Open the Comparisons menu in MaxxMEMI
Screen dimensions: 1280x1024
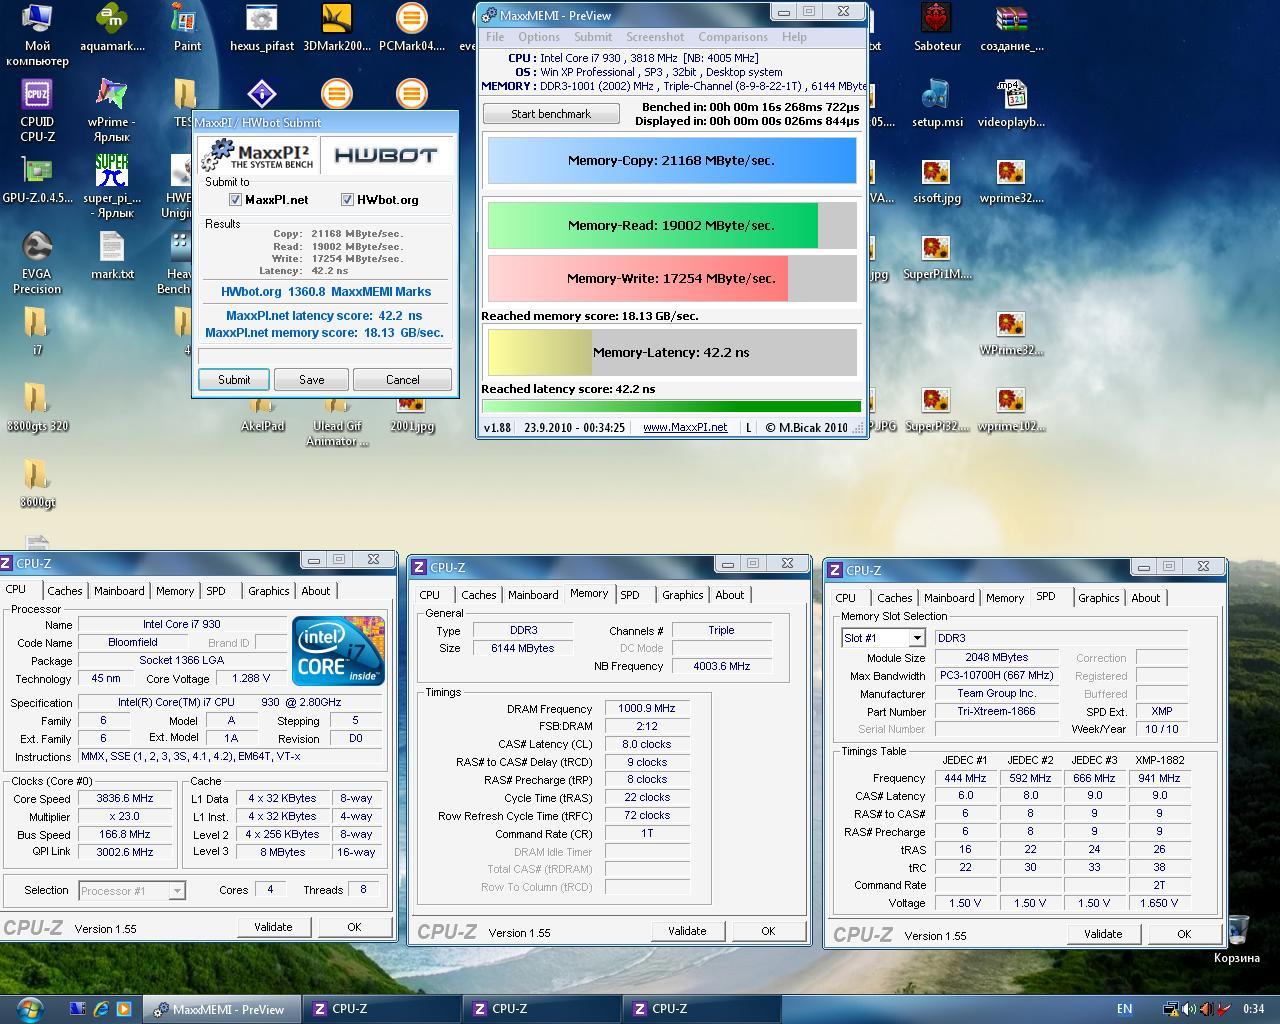733,37
